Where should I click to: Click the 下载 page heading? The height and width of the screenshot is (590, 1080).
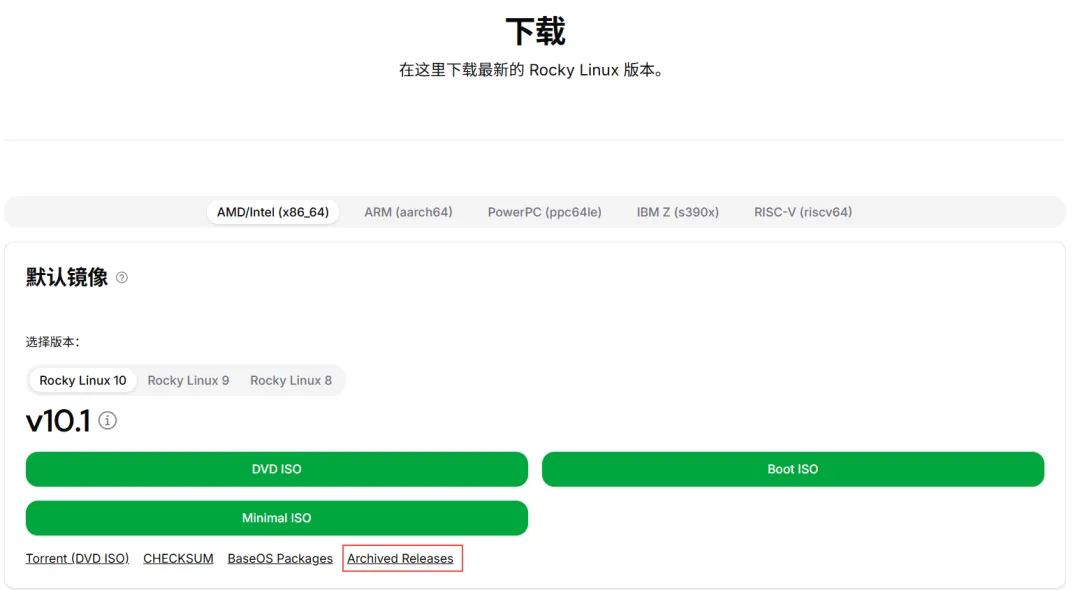point(535,32)
